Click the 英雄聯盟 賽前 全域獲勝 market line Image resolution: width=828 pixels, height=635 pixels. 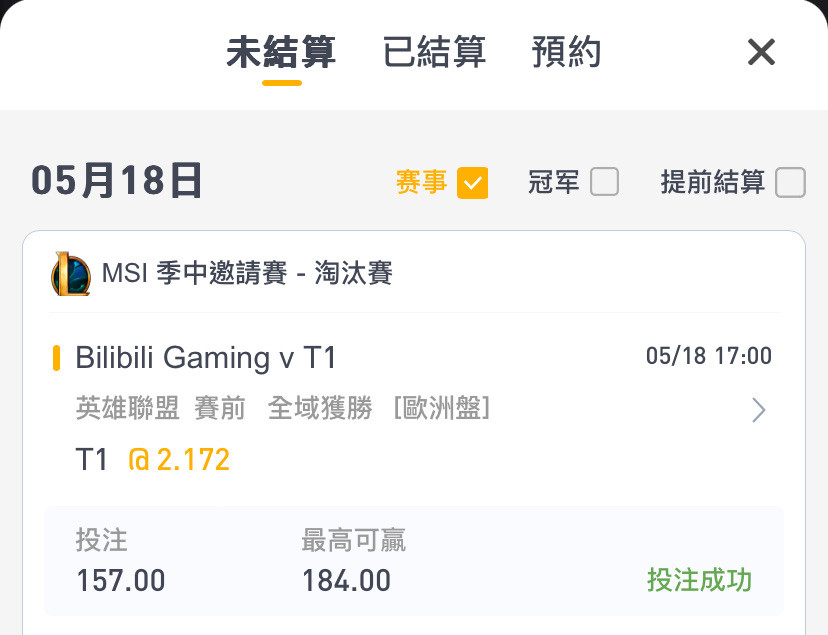(x=283, y=408)
